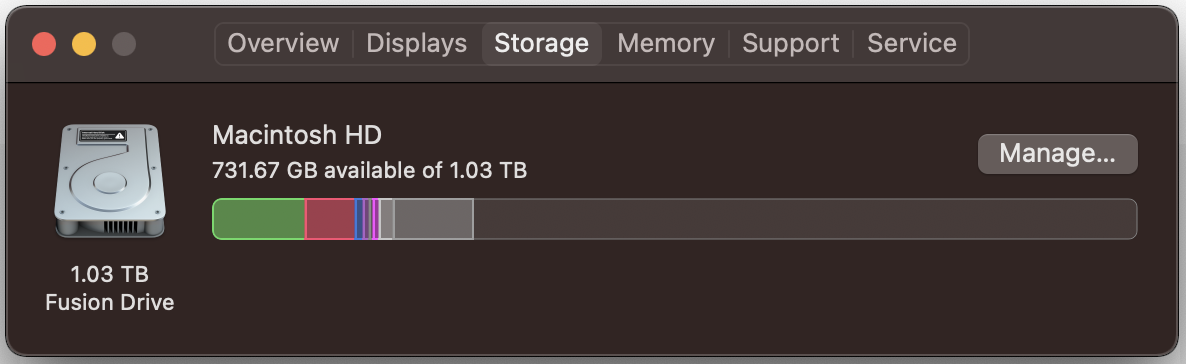Click the Fusion Drive label under the icon
Screen dimensions: 1186x364
(110, 303)
